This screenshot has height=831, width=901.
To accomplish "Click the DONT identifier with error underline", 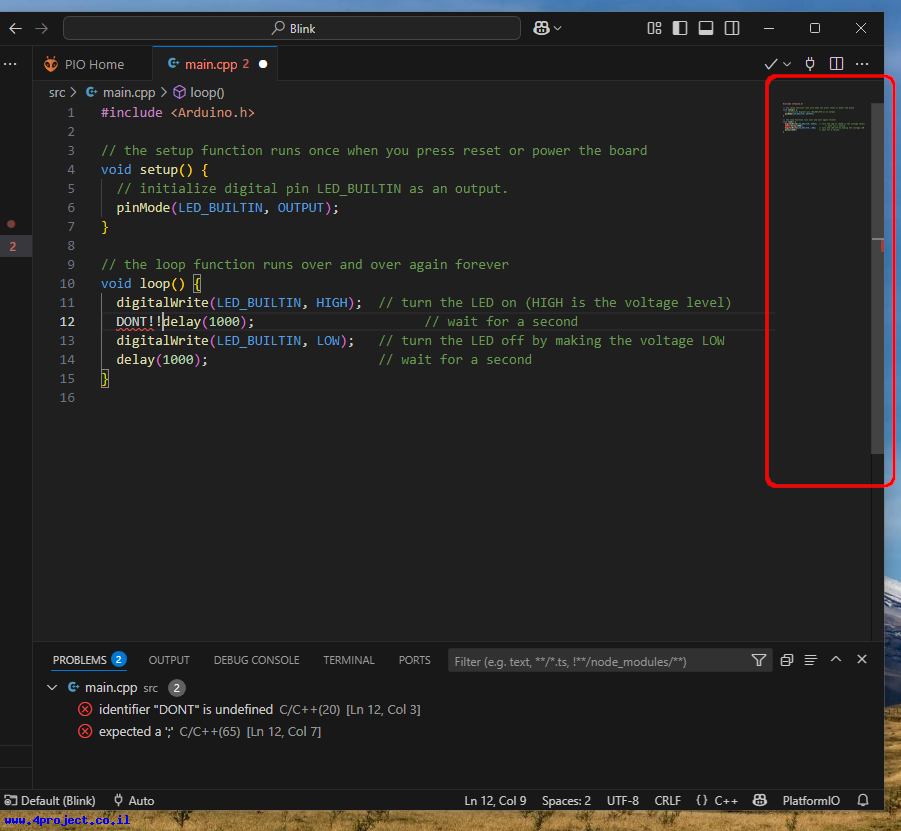I will (132, 322).
